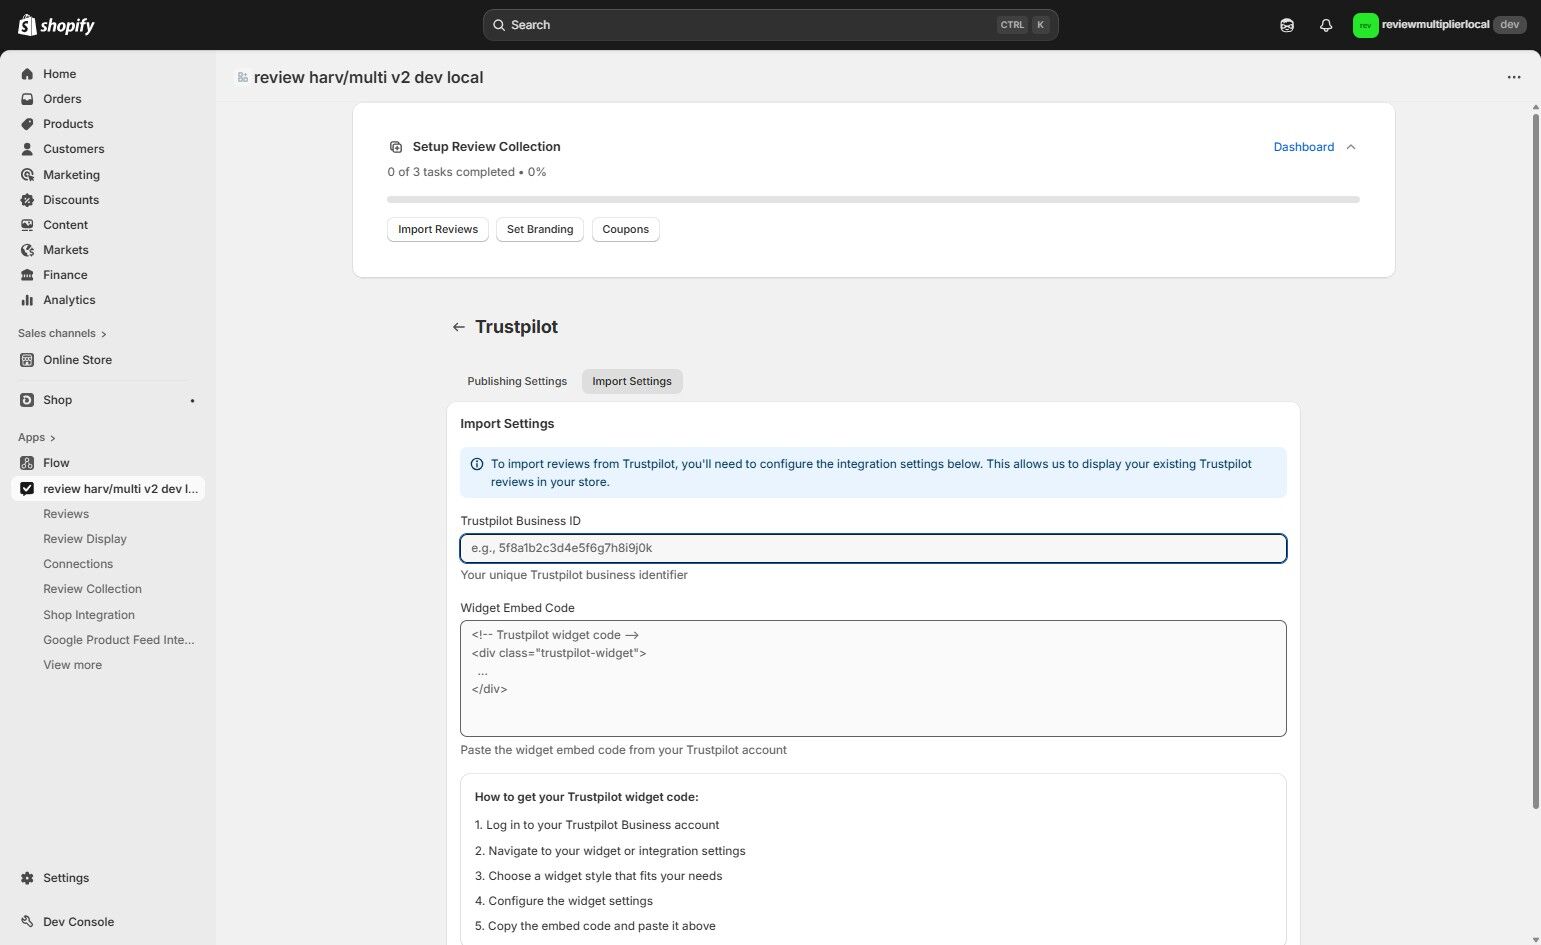Viewport: 1541px width, 945px height.
Task: Open the Flow app in sidebar
Action: (x=56, y=462)
